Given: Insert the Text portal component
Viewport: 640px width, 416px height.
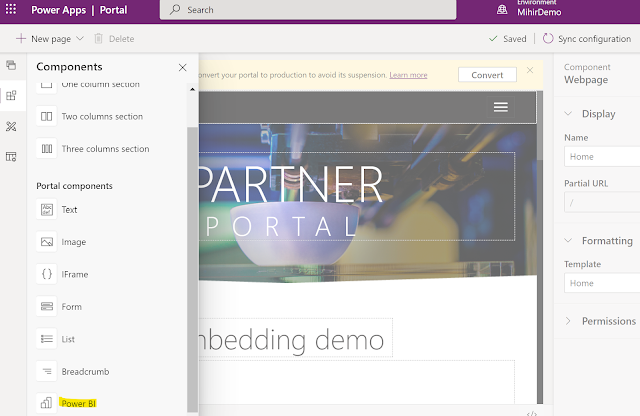Looking at the screenshot, I should pyautogui.click(x=58, y=209).
